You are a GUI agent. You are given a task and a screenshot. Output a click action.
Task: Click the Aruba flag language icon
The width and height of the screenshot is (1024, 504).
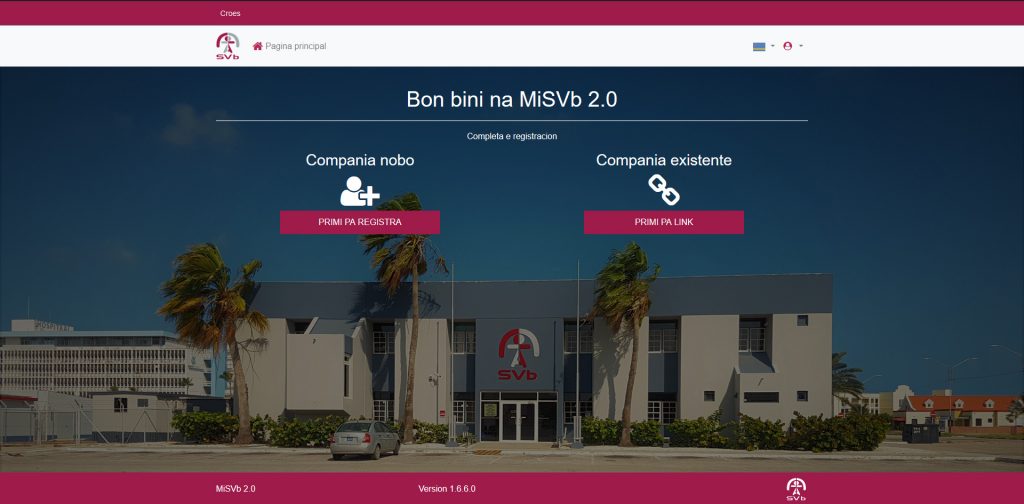[x=759, y=46]
